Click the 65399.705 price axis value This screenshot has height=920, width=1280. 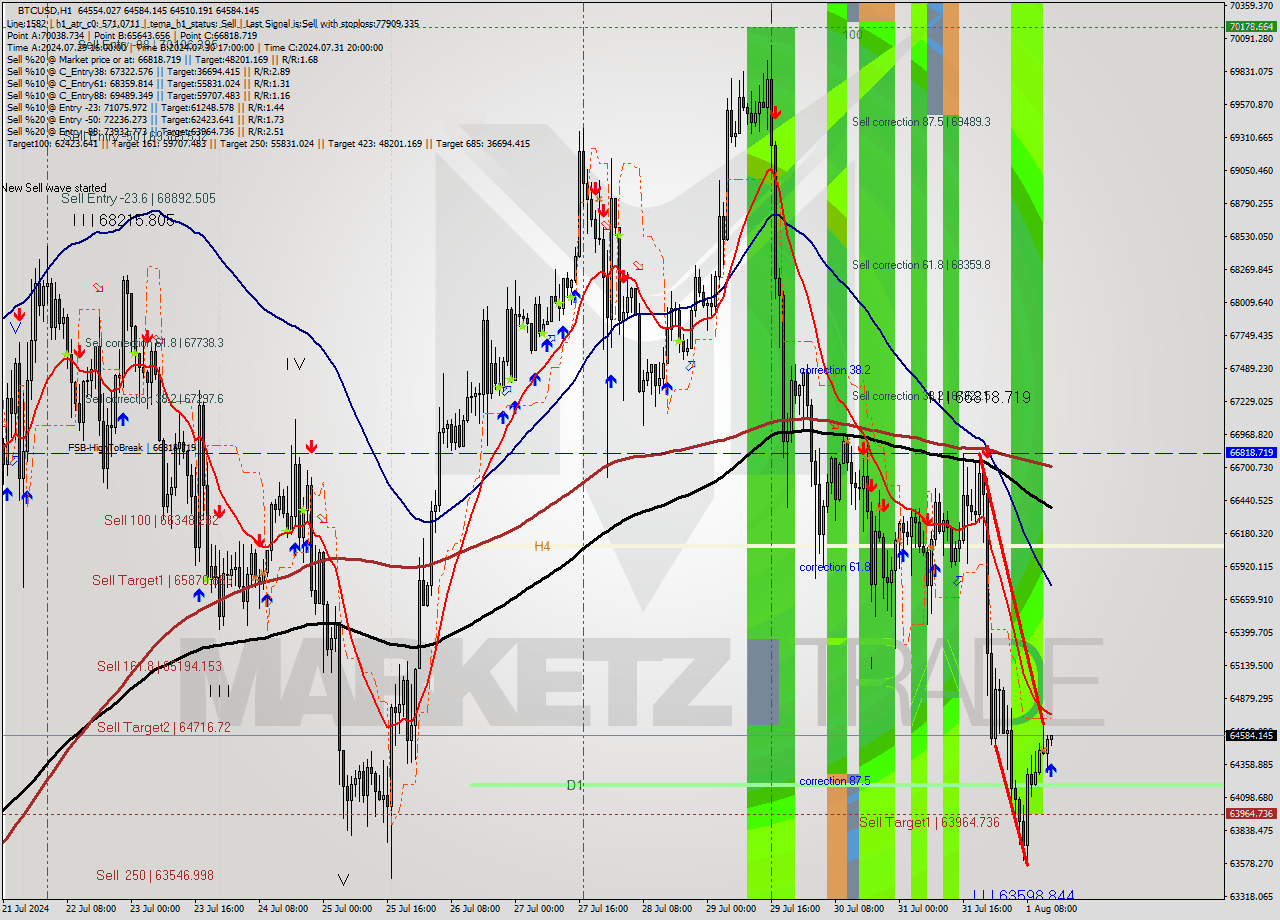(x=1250, y=632)
